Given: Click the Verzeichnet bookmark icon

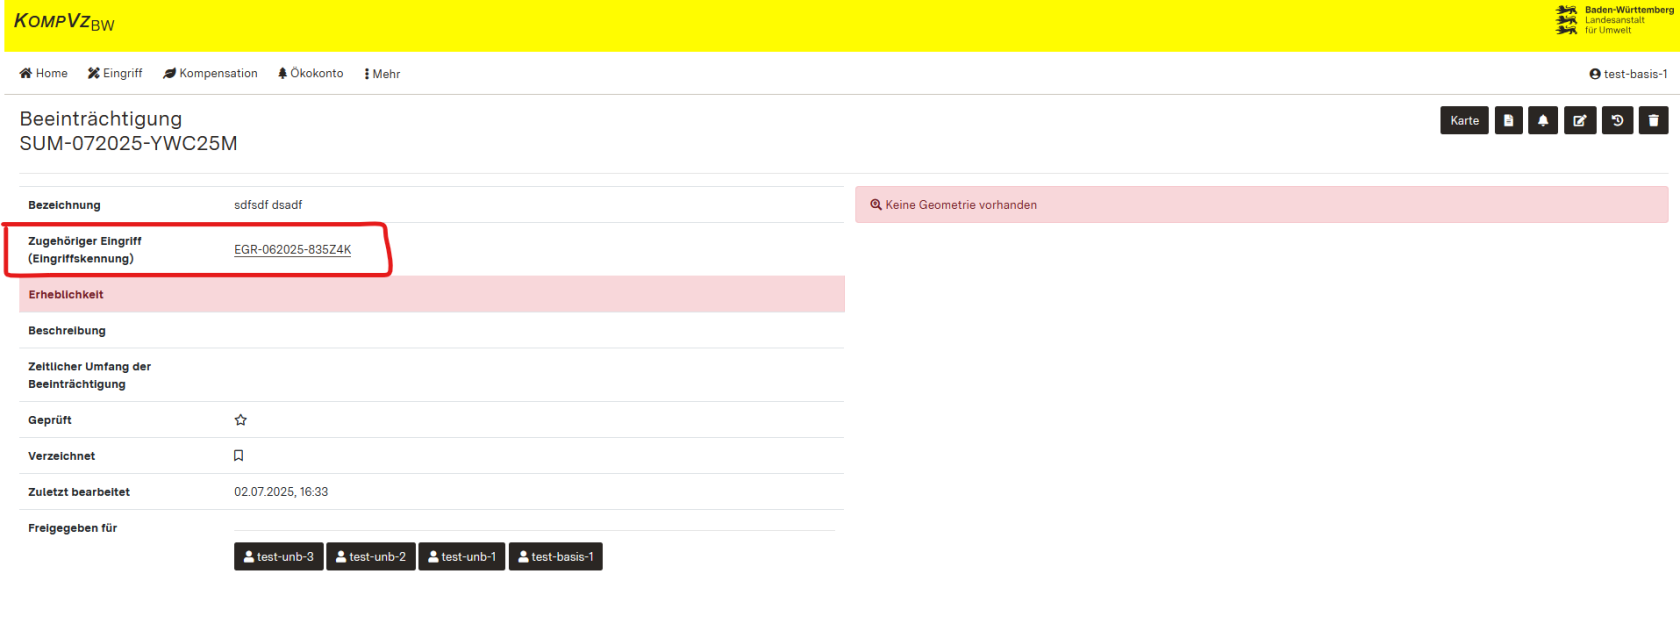Looking at the screenshot, I should pos(238,456).
